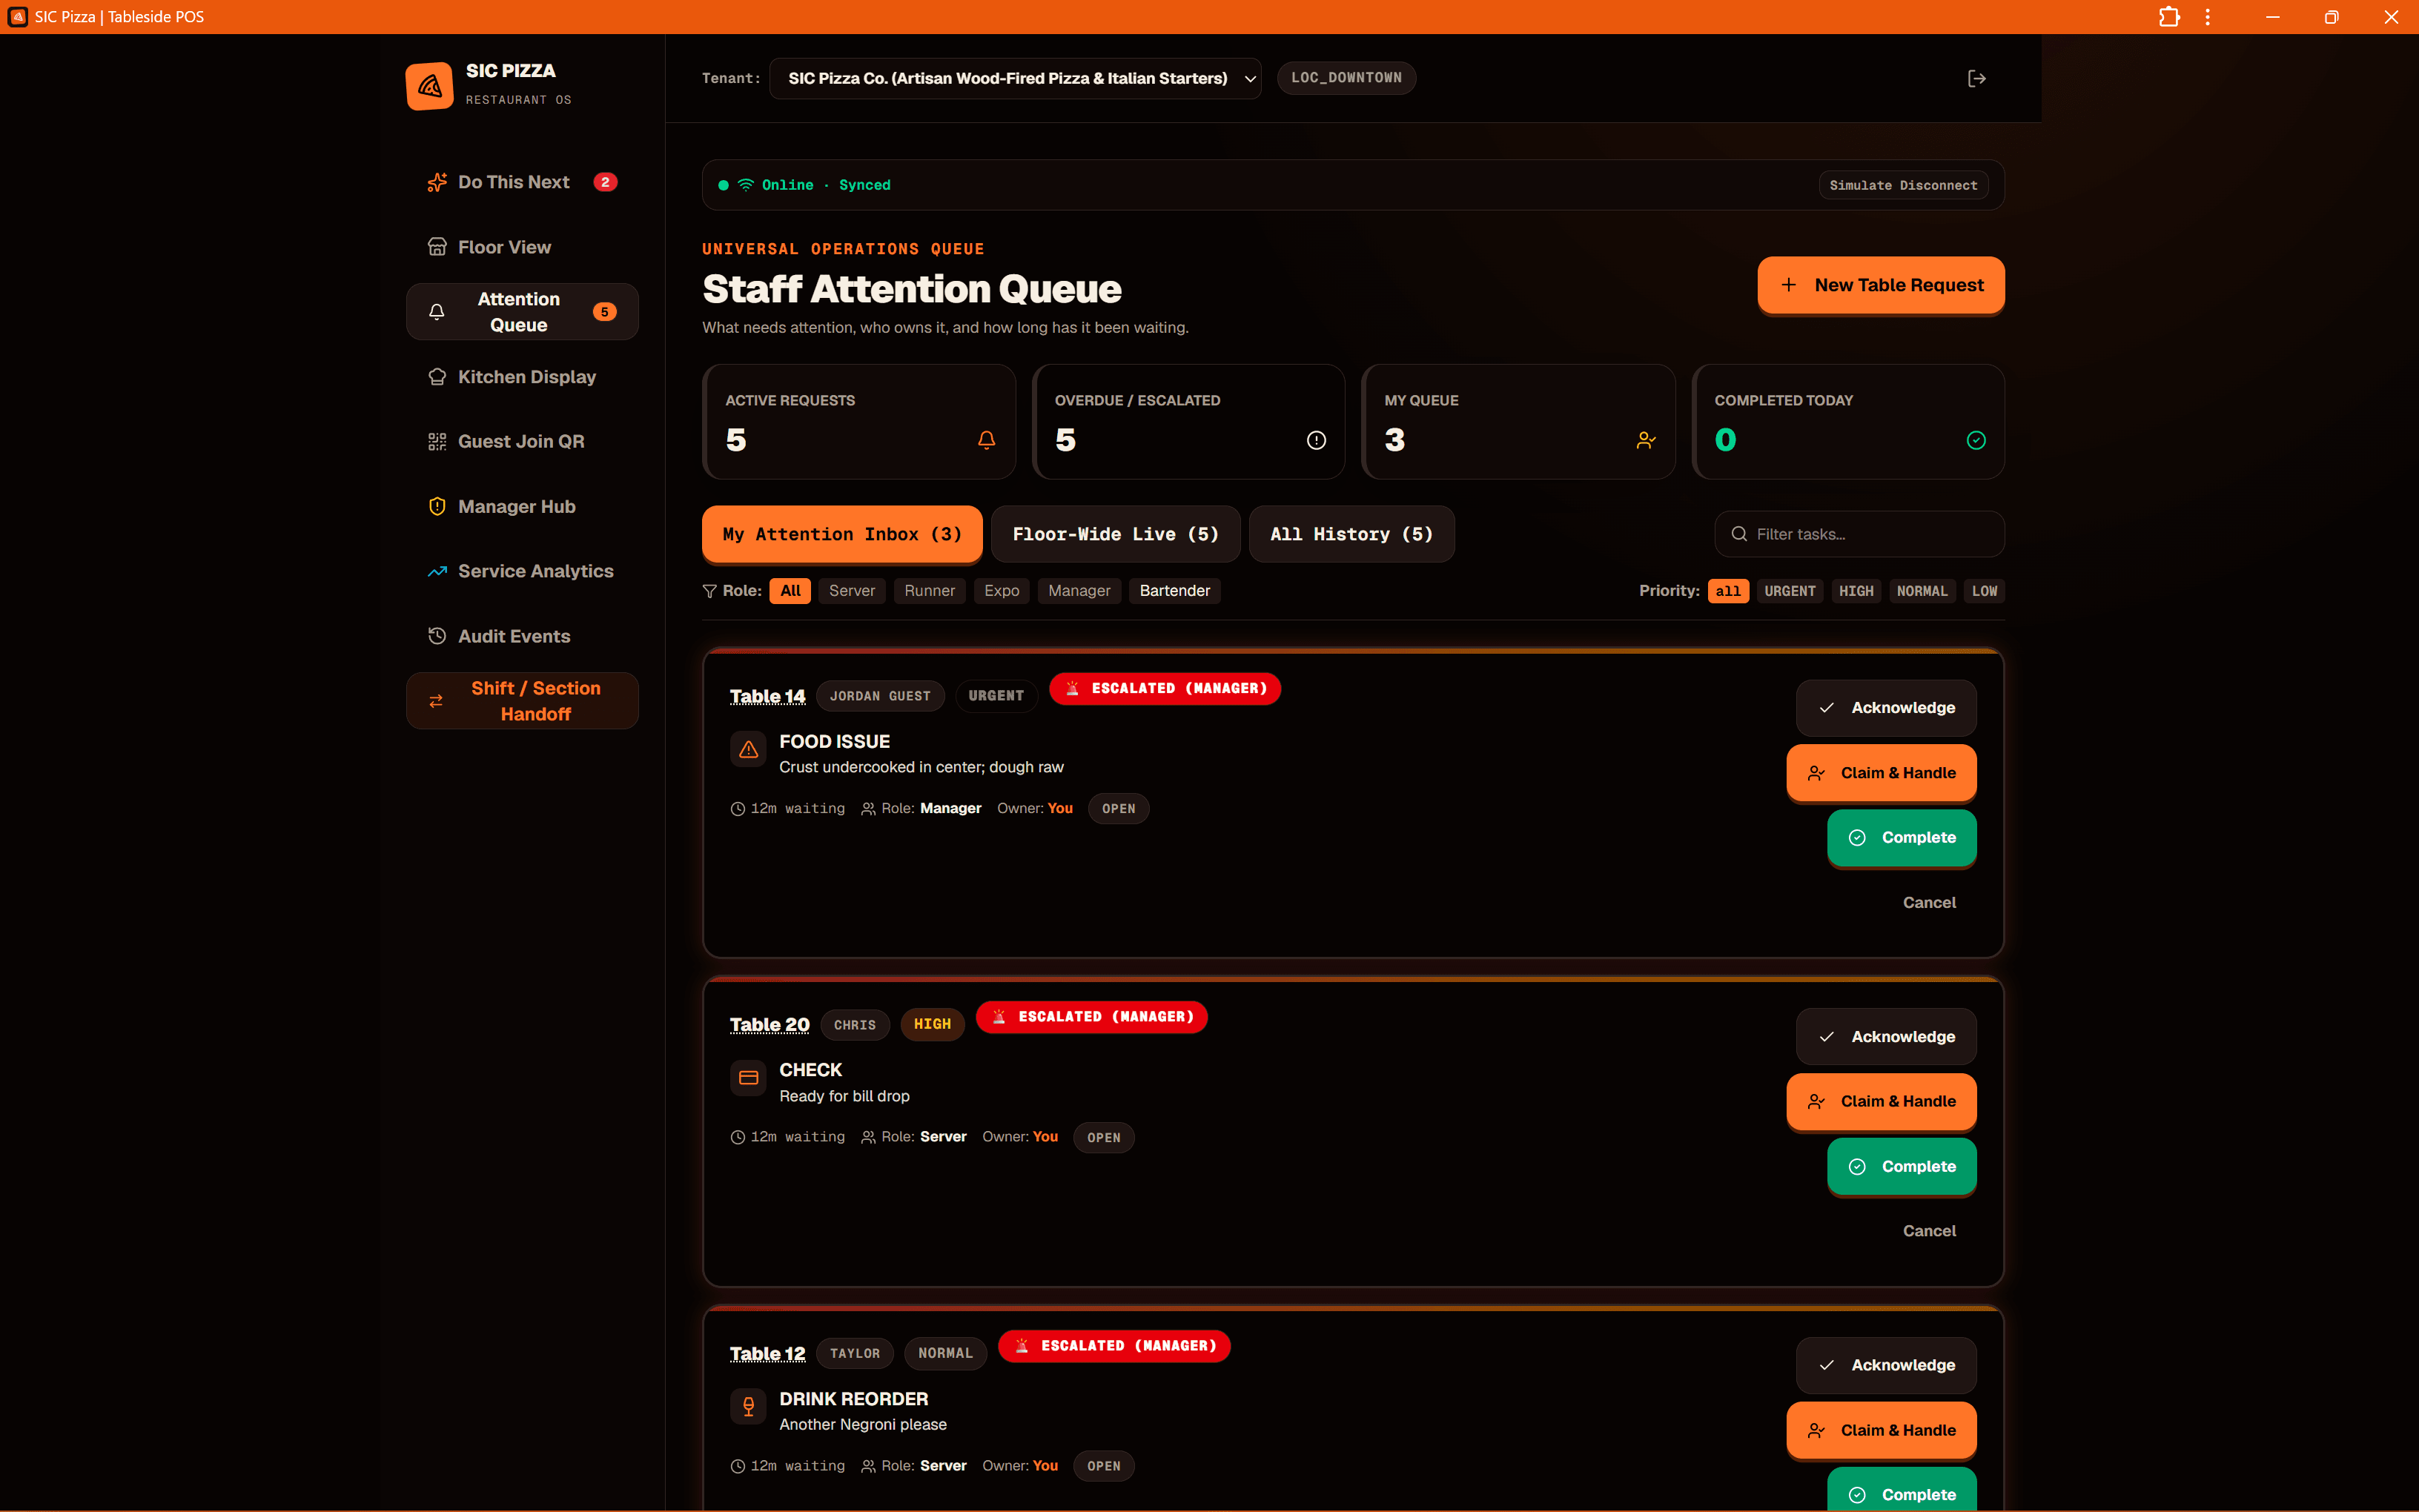Click the SIC Pizza logo icon
This screenshot has height=1512, width=2419.
pos(429,86)
